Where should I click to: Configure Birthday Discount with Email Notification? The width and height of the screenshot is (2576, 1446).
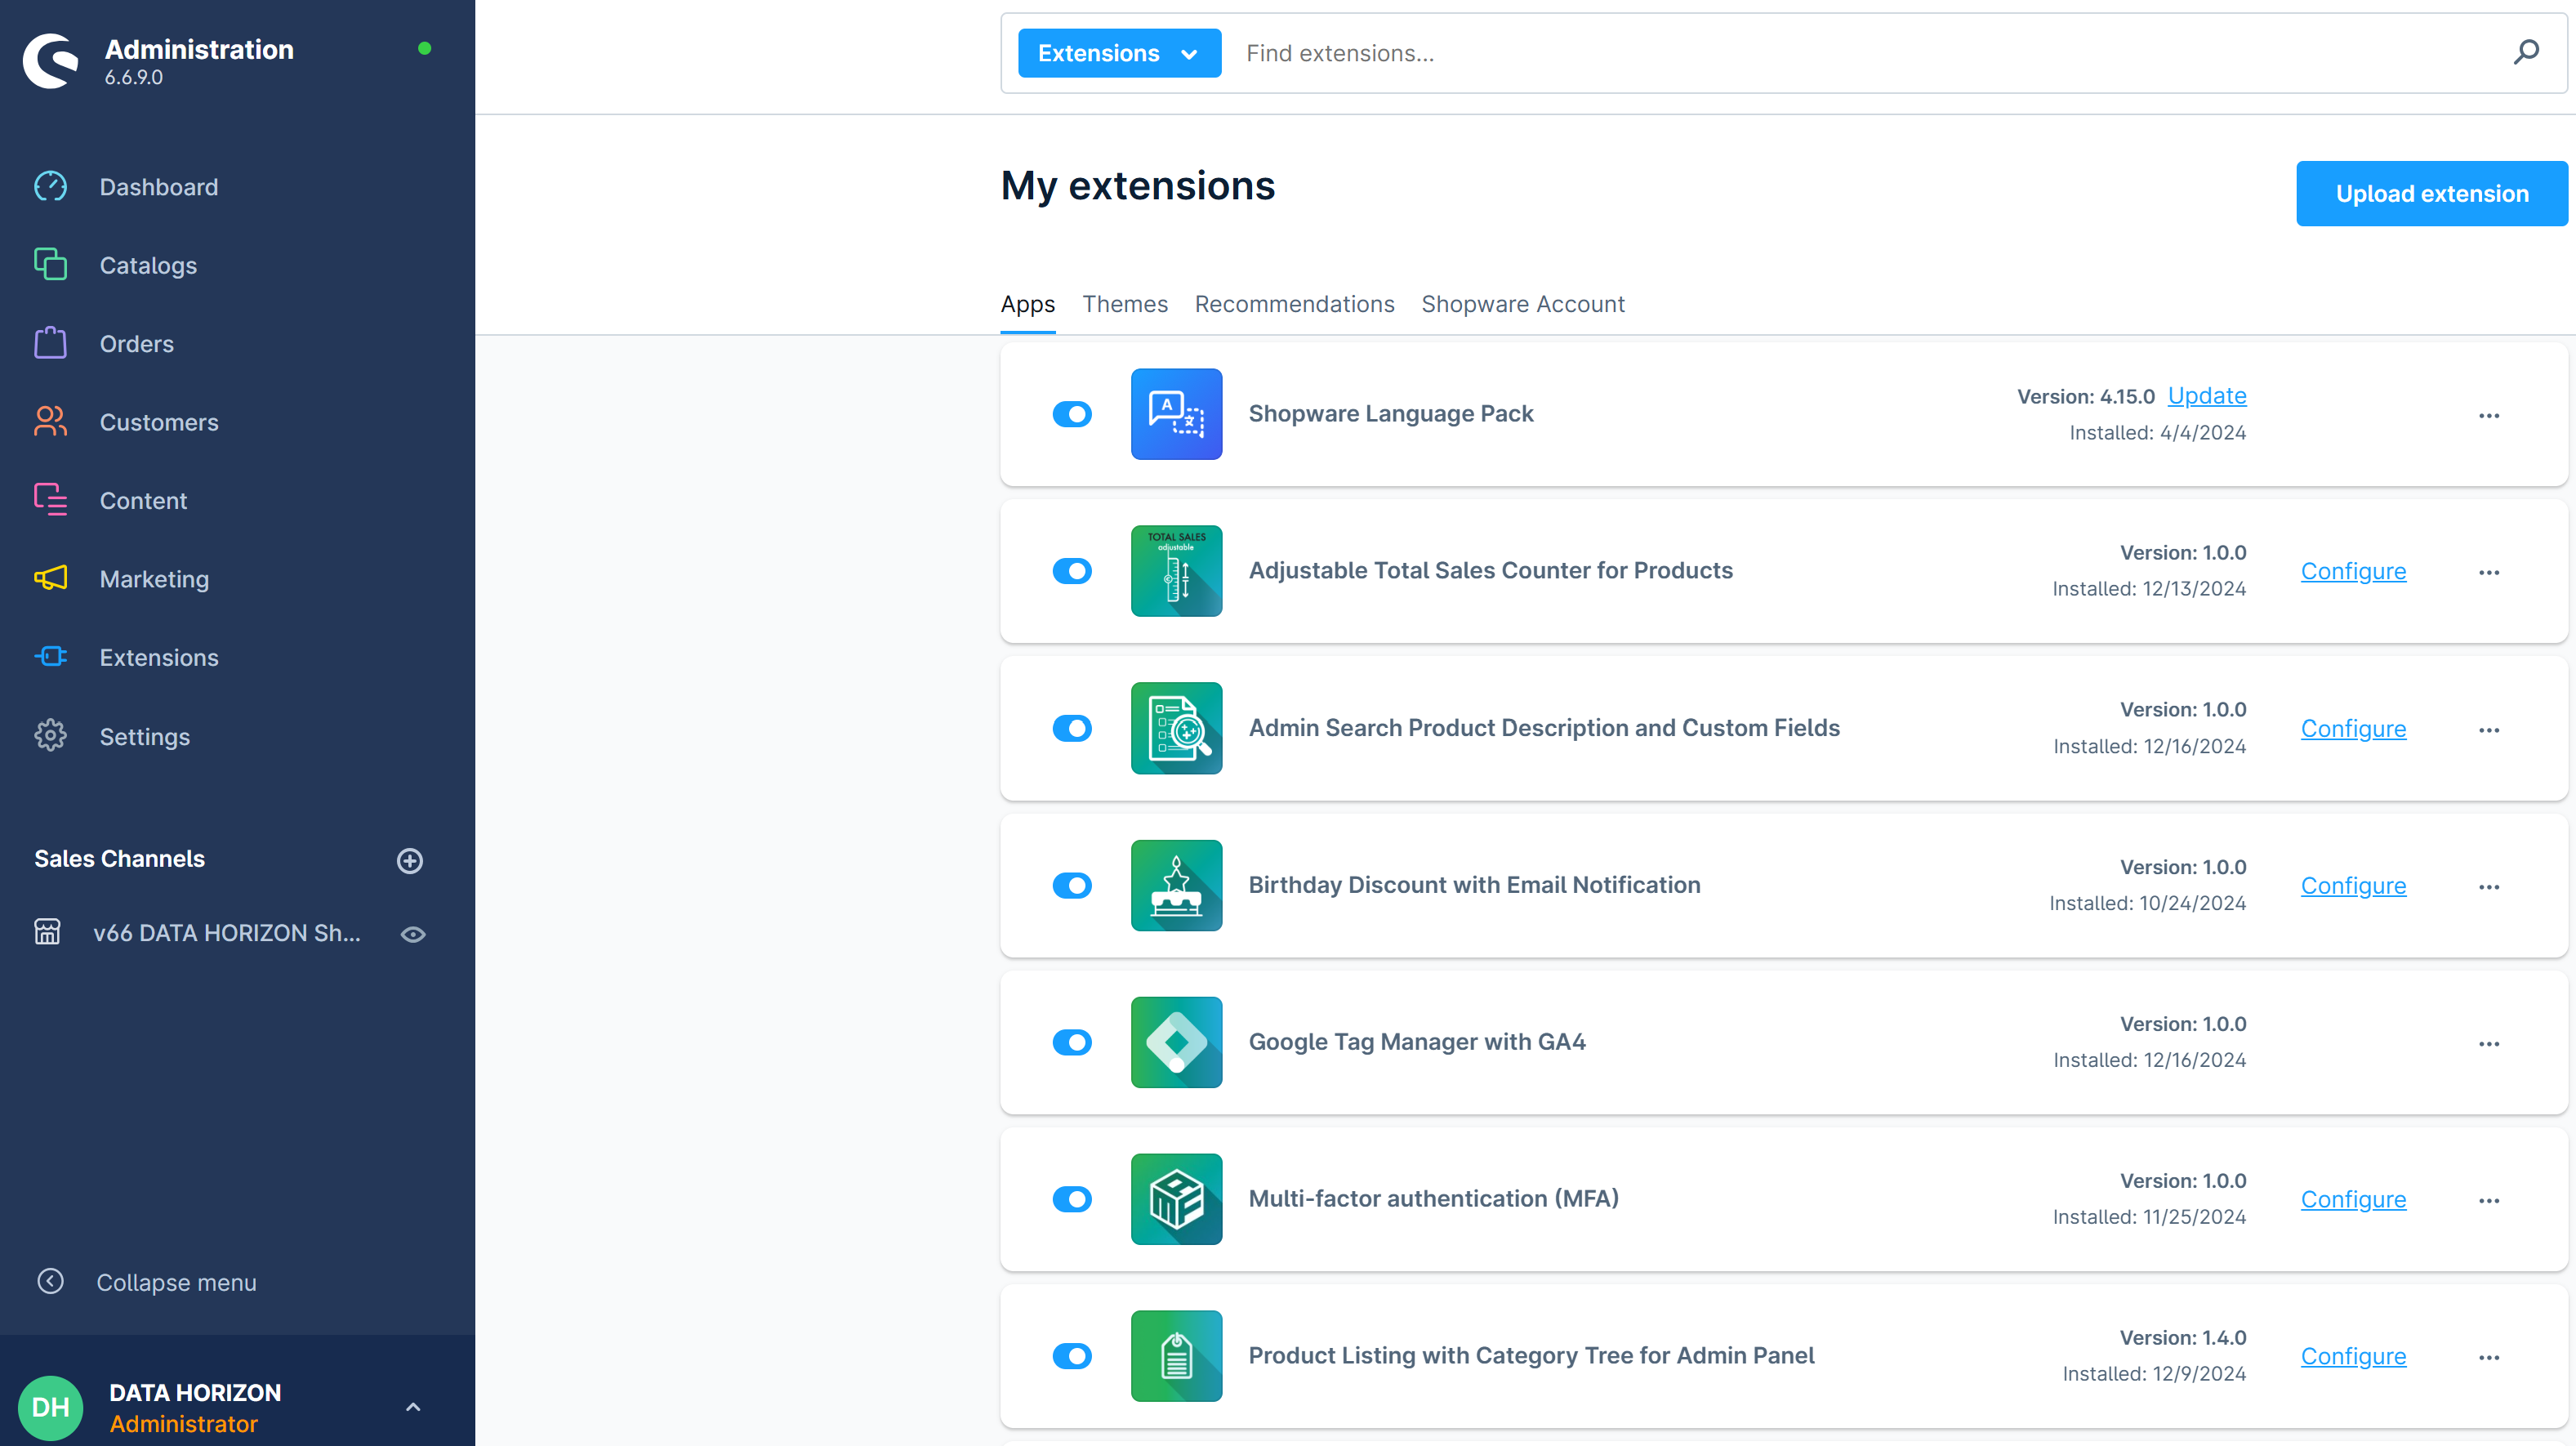tap(2353, 885)
